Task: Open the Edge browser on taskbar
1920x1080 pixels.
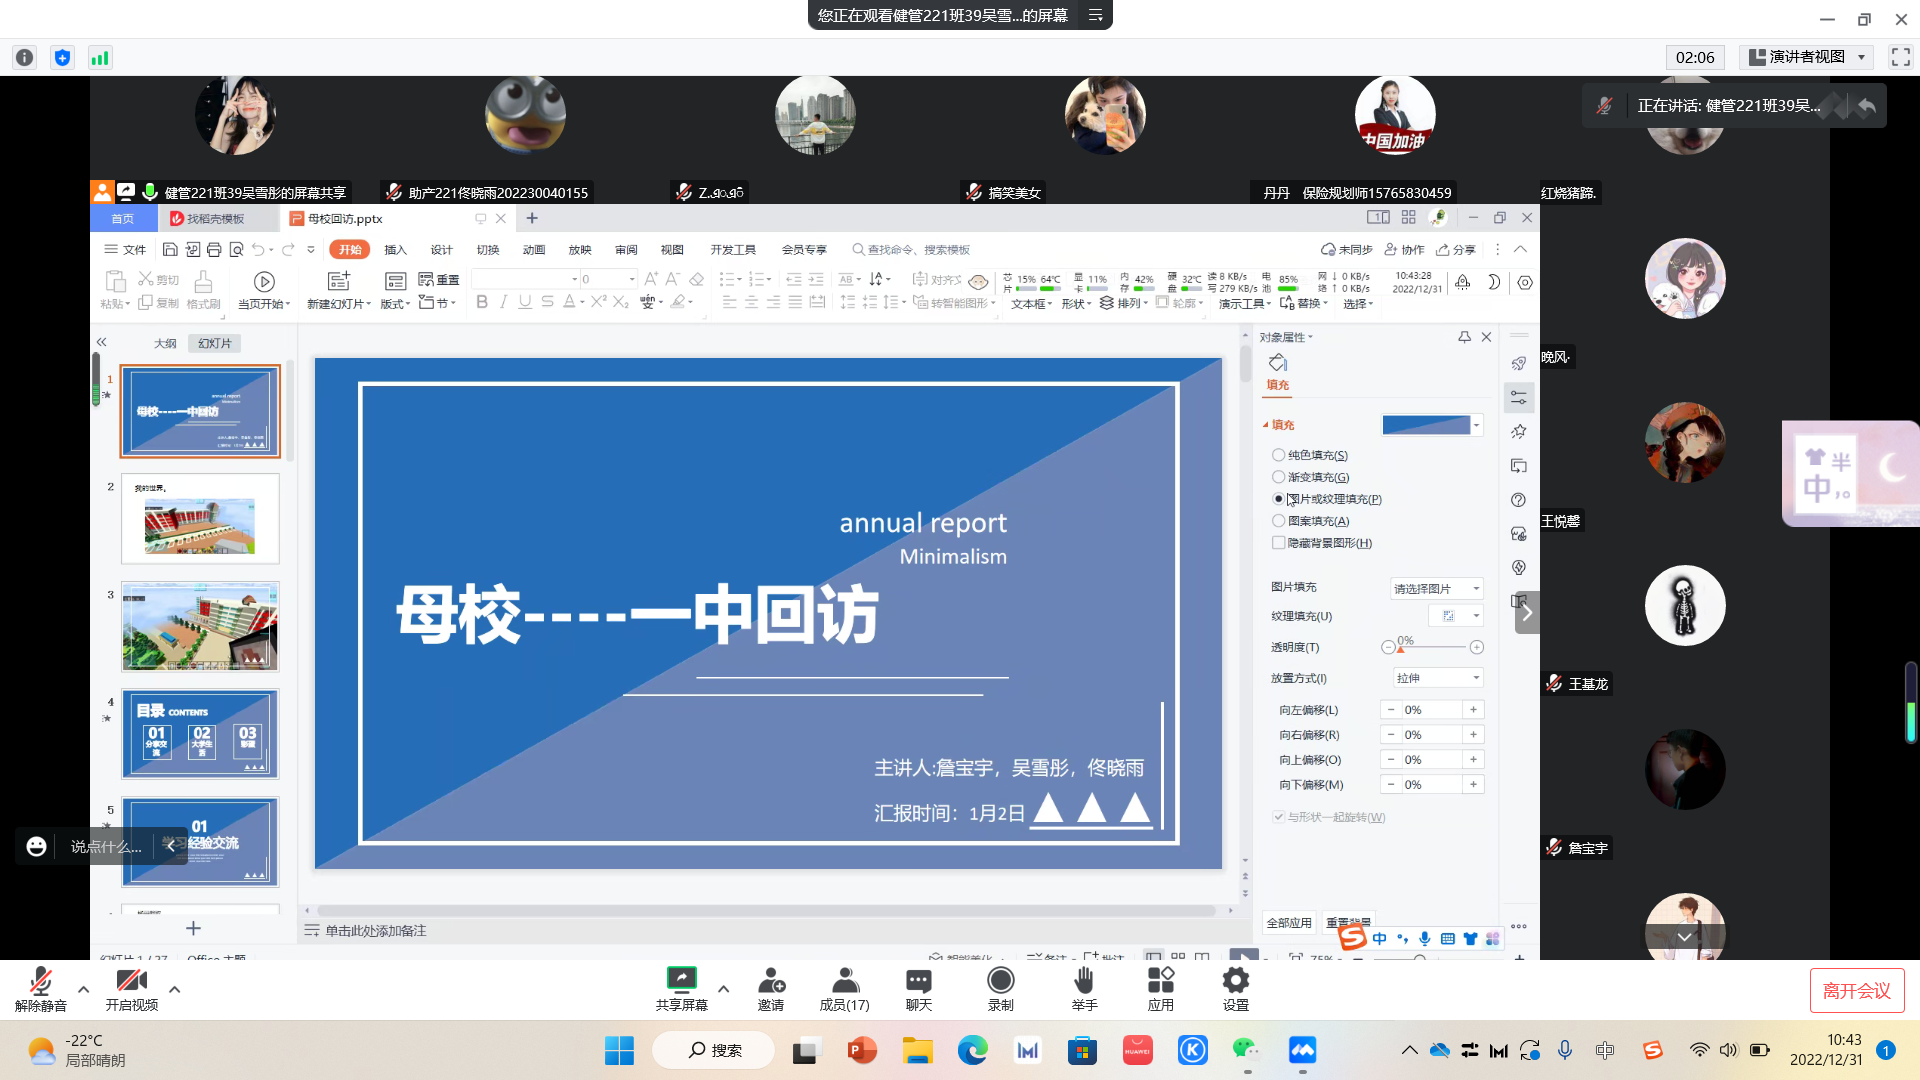Action: tap(972, 1050)
